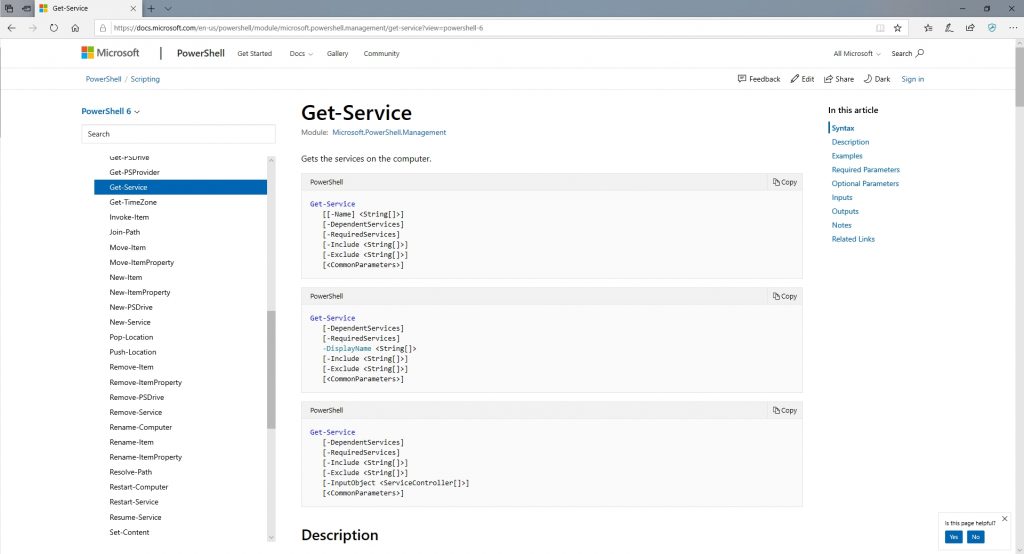Viewport: 1024px width, 554px height.
Task: Expand the PowerShell 6 version dropdown
Action: (x=110, y=111)
